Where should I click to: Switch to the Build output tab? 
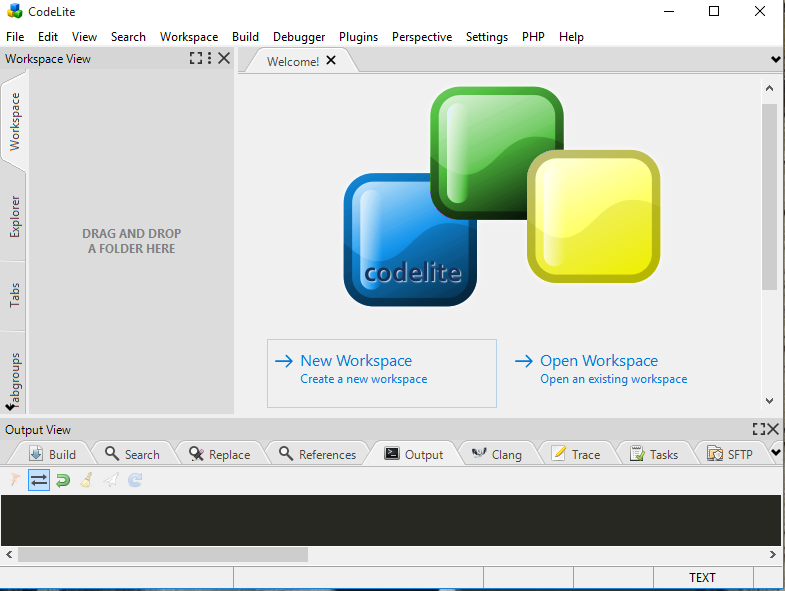(x=52, y=454)
